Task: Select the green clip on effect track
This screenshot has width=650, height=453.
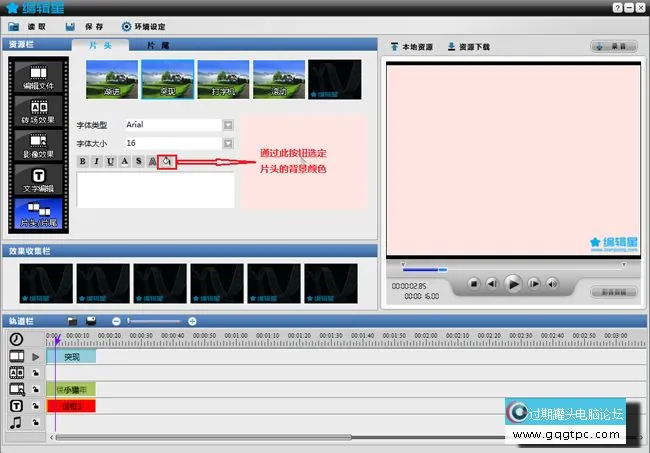Action: (x=71, y=390)
